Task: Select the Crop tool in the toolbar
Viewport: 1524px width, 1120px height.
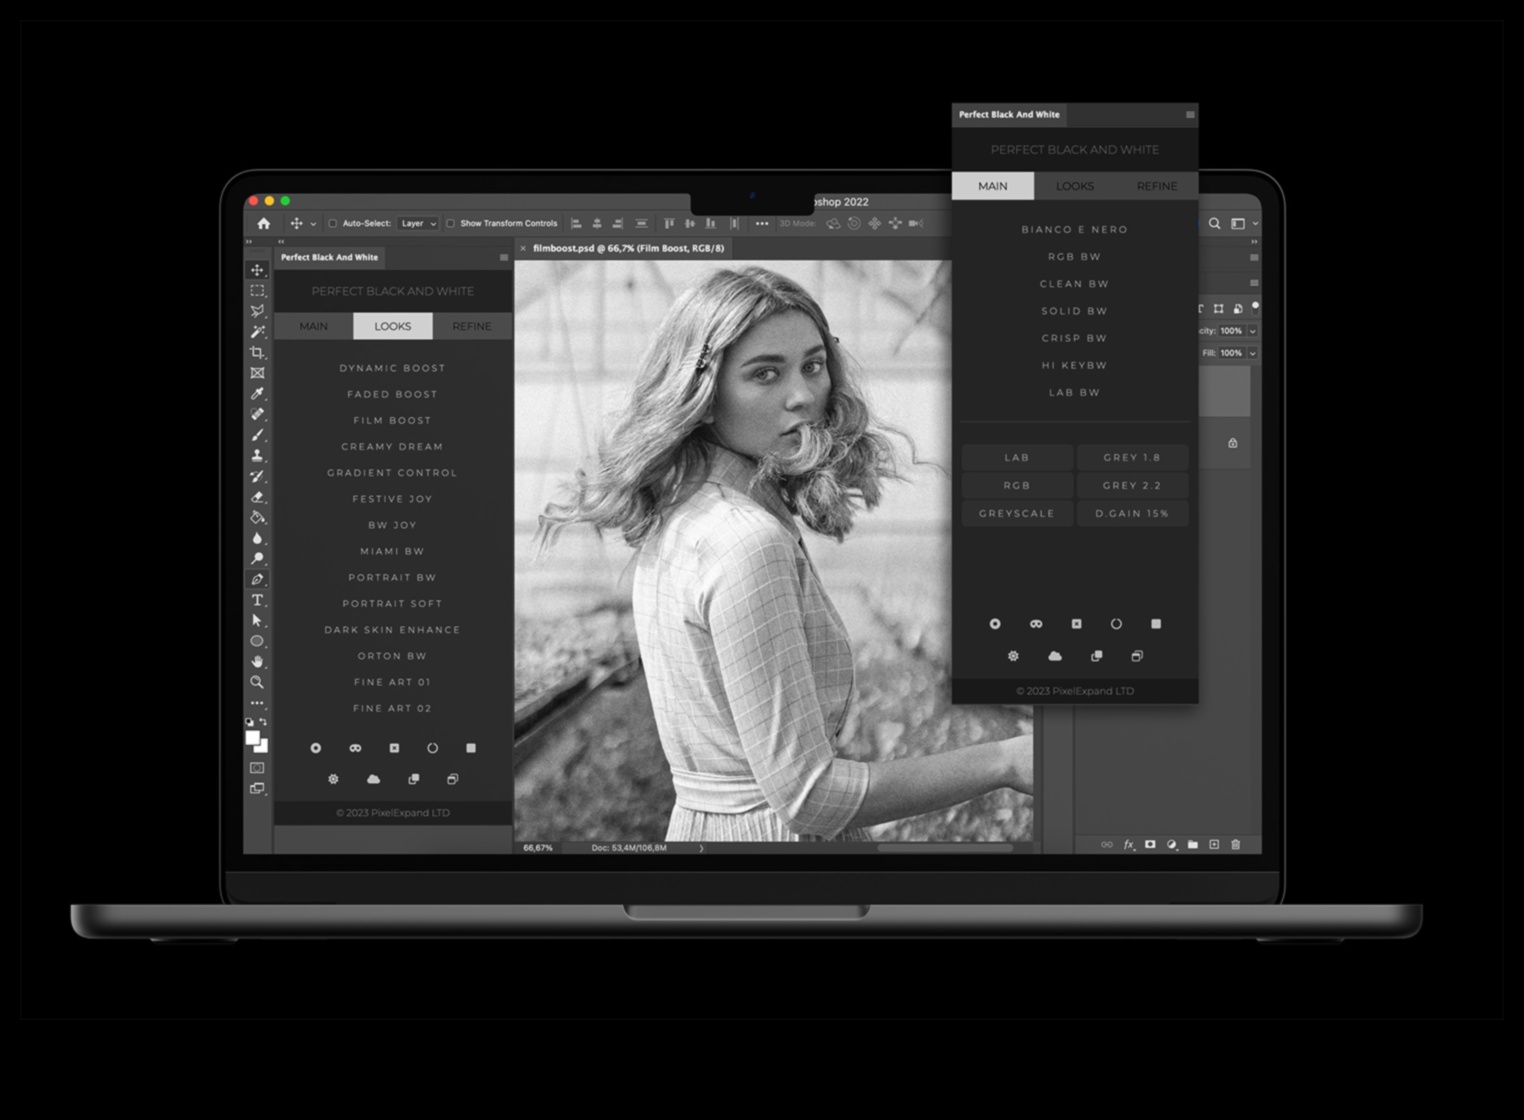Action: point(257,353)
